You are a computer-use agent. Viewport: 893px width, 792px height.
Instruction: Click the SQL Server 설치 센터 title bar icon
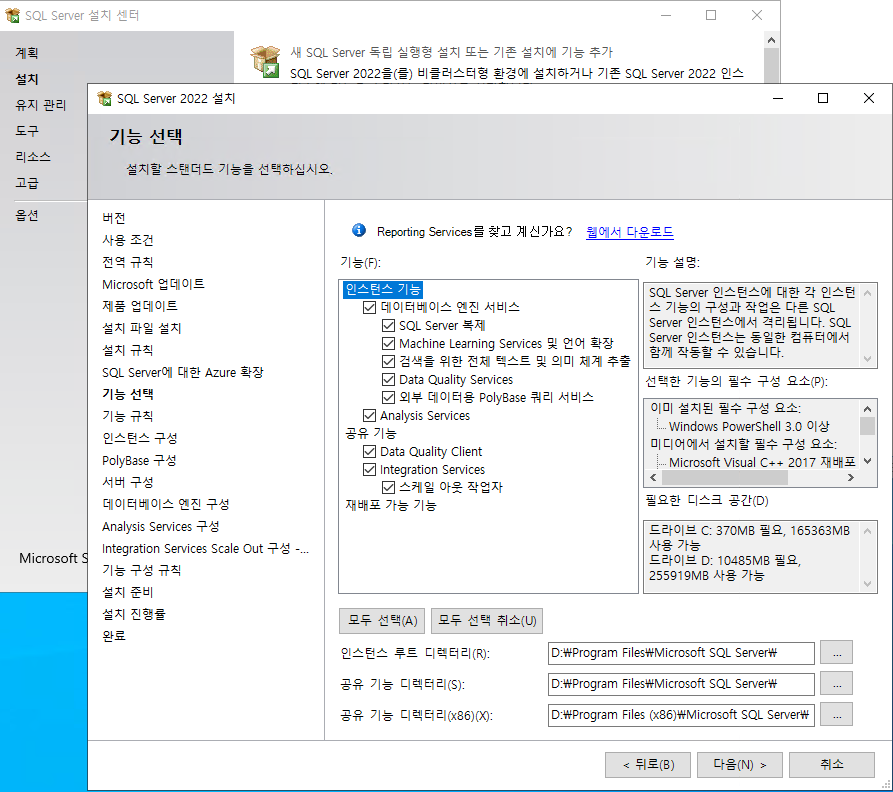pyautogui.click(x=12, y=15)
